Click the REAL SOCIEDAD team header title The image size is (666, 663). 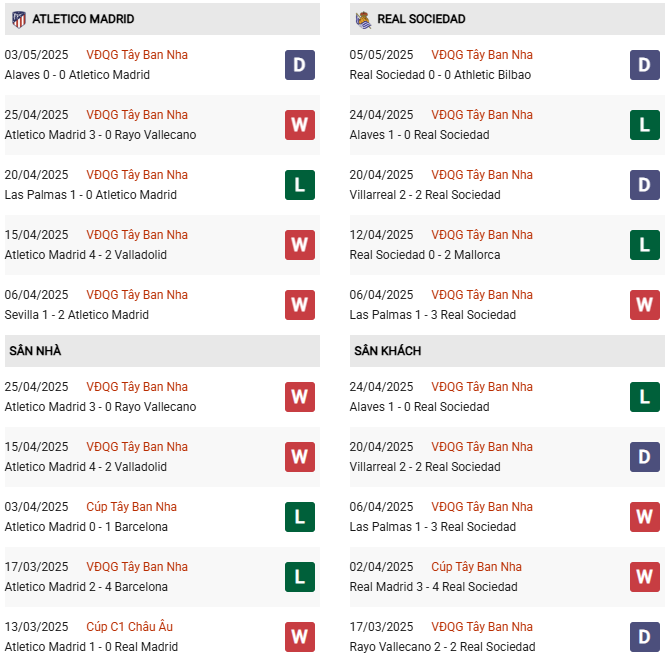coord(421,19)
